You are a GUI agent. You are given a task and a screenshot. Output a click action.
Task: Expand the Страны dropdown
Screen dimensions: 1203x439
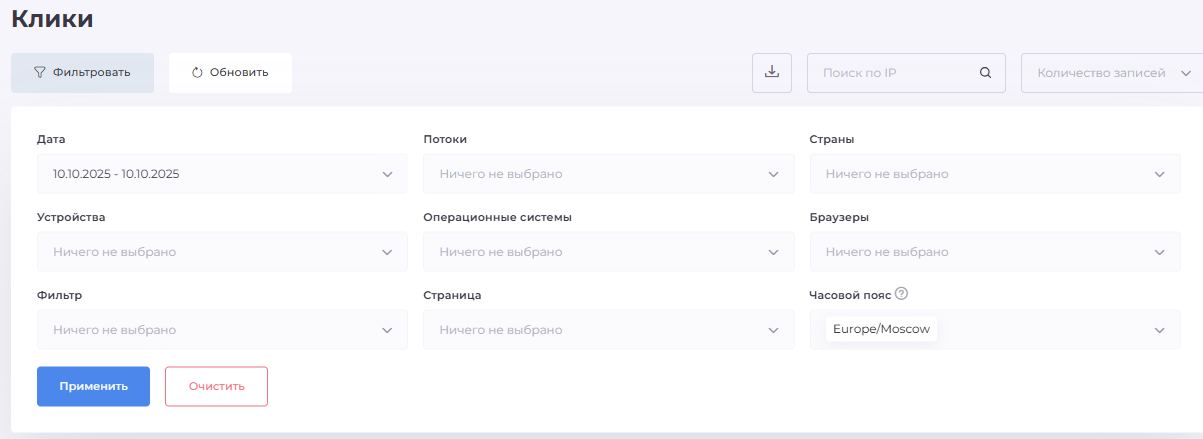coord(994,174)
